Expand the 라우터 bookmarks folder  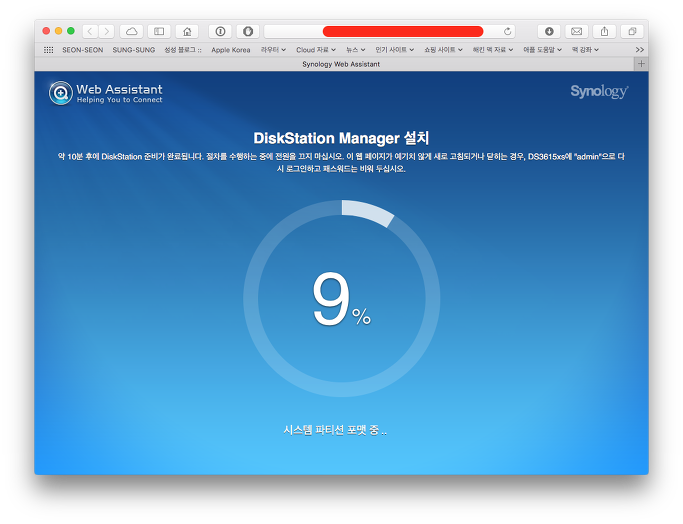tap(273, 50)
